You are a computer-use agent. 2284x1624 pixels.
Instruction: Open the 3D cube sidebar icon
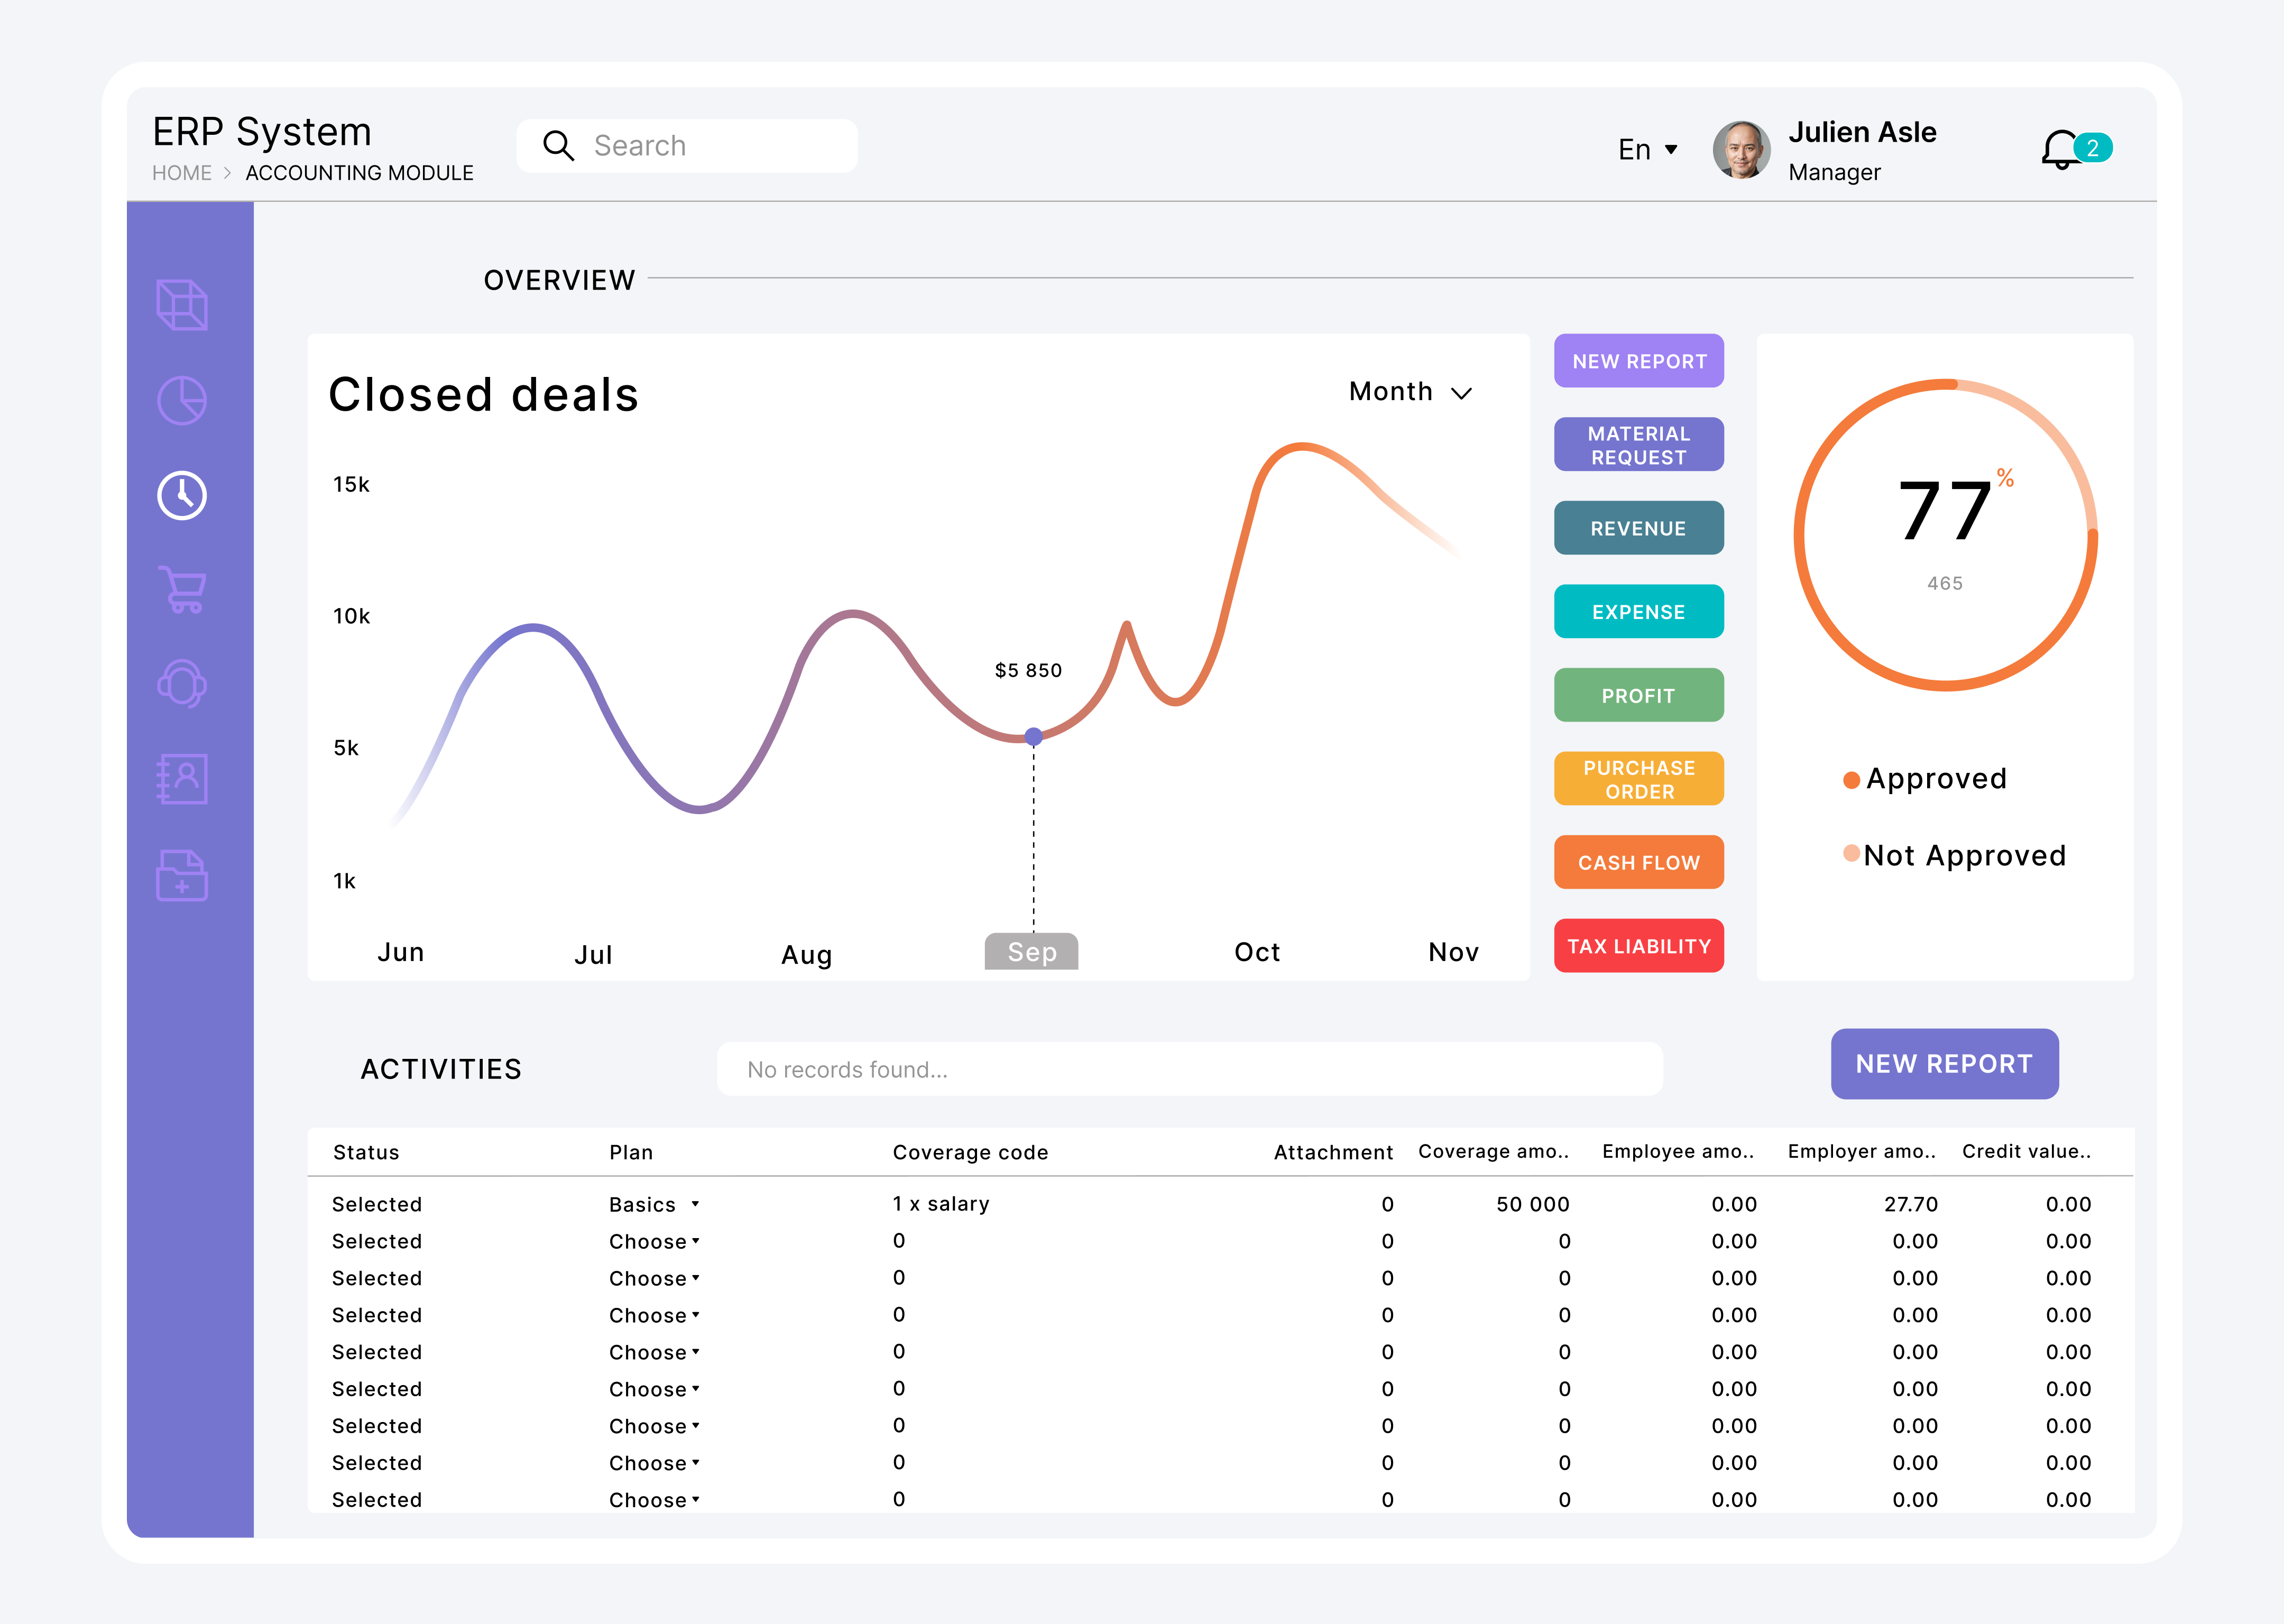pos(182,305)
